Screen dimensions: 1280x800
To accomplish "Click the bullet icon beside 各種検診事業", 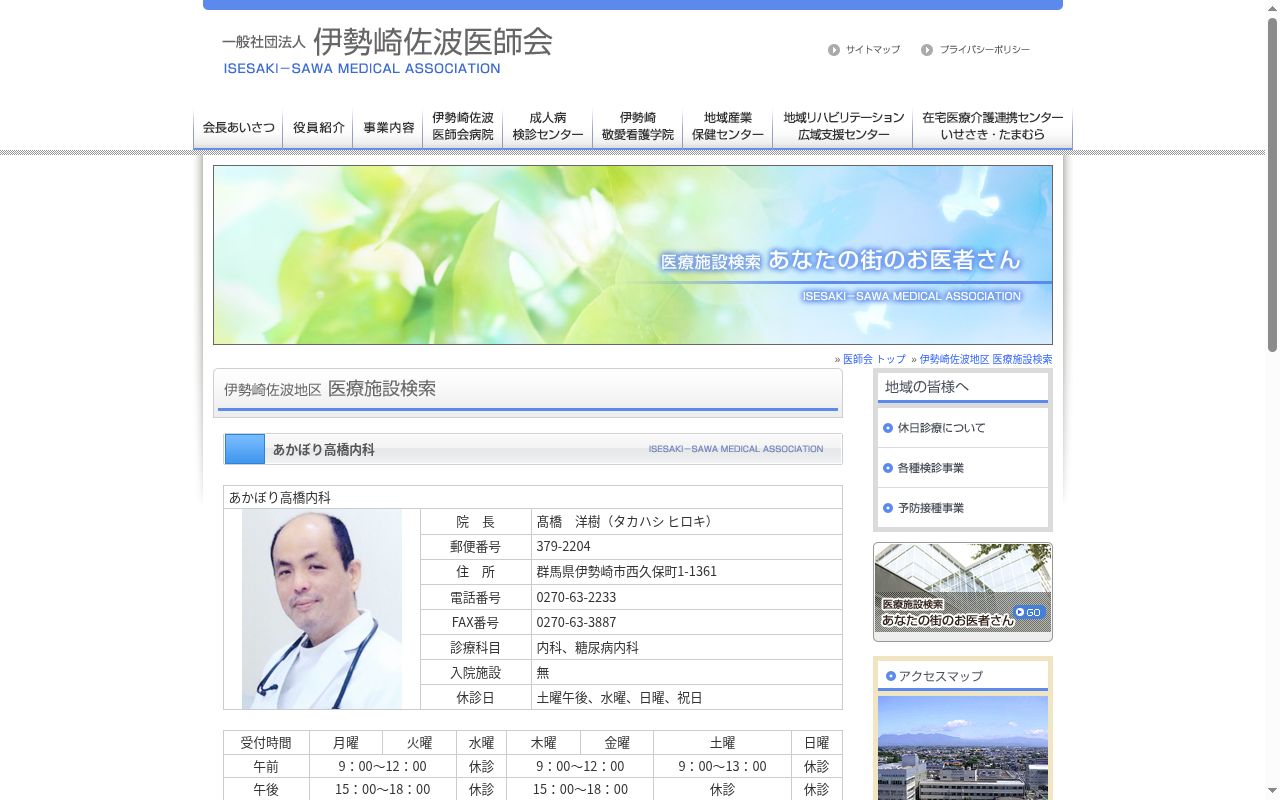I will click(888, 468).
